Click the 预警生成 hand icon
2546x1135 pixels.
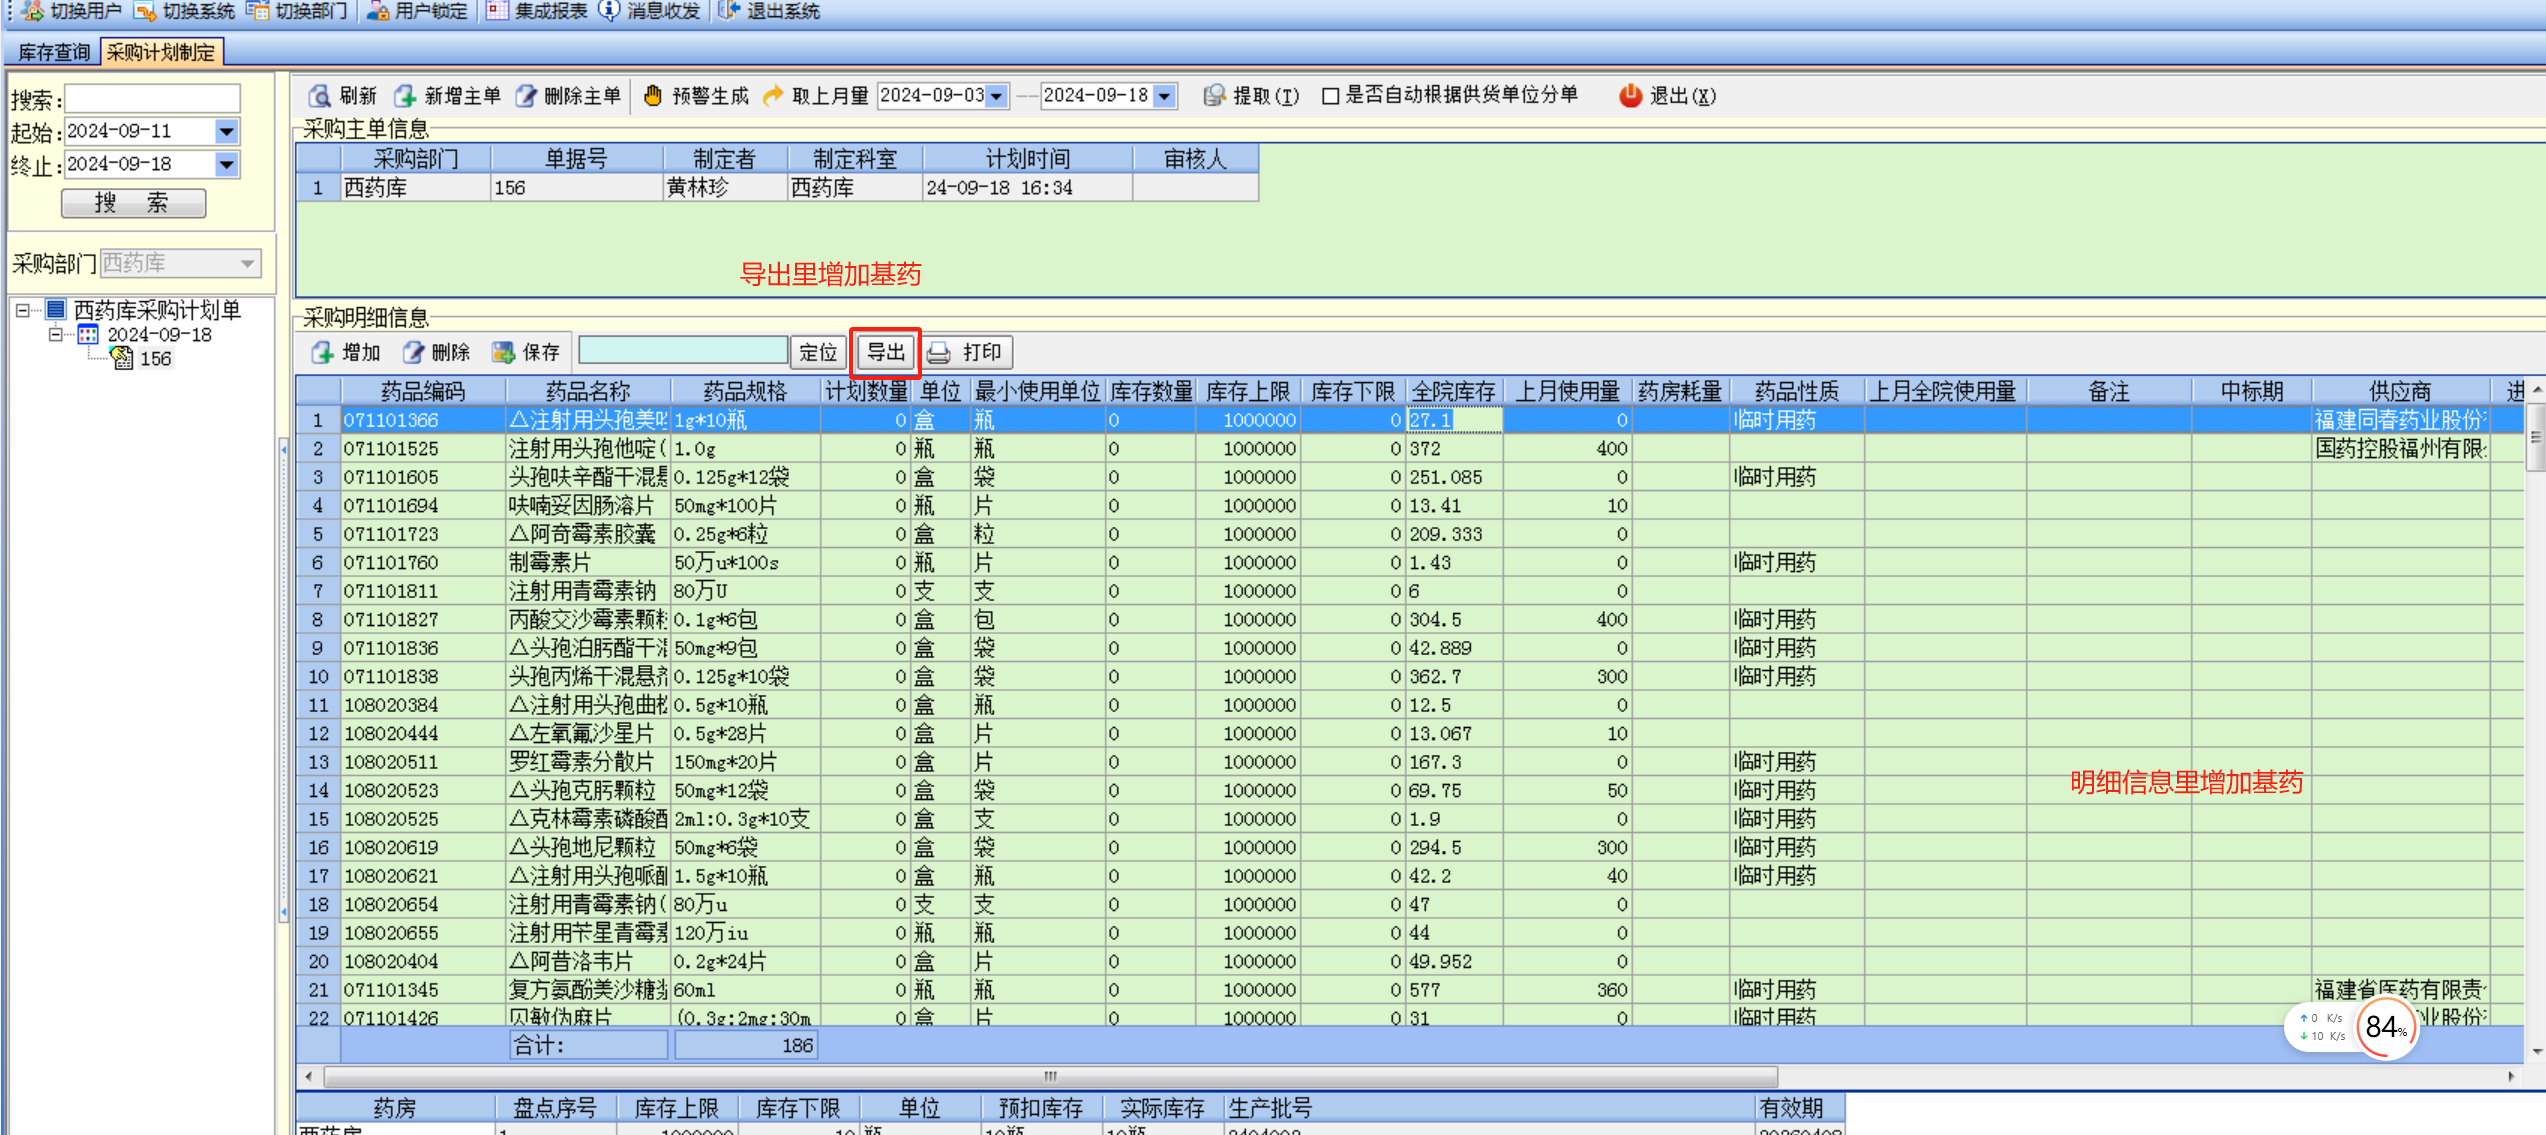click(x=653, y=96)
